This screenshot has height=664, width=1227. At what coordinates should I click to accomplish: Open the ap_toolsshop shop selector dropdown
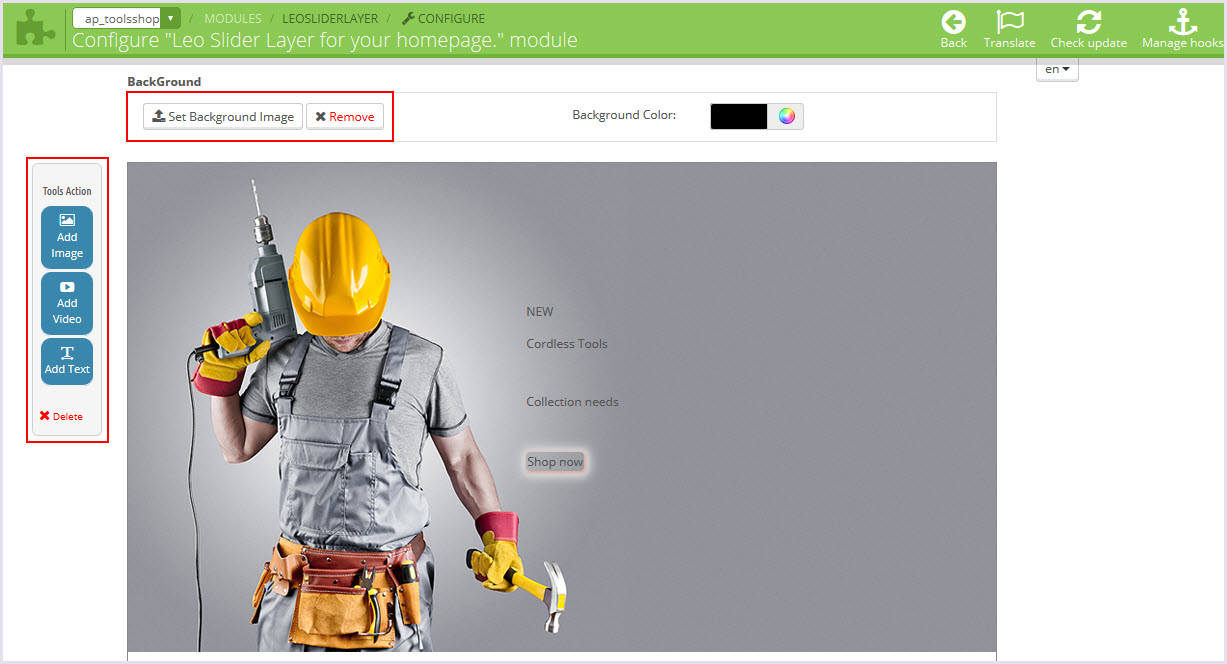(x=126, y=18)
